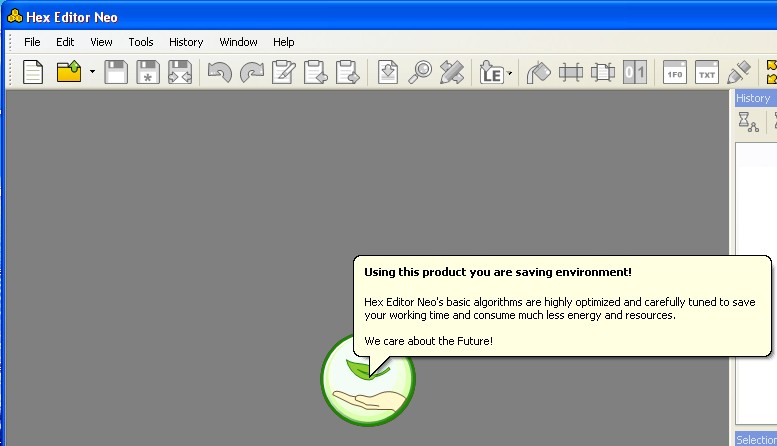
Task: Click the clipboard with right arrow icon
Action: (347, 72)
